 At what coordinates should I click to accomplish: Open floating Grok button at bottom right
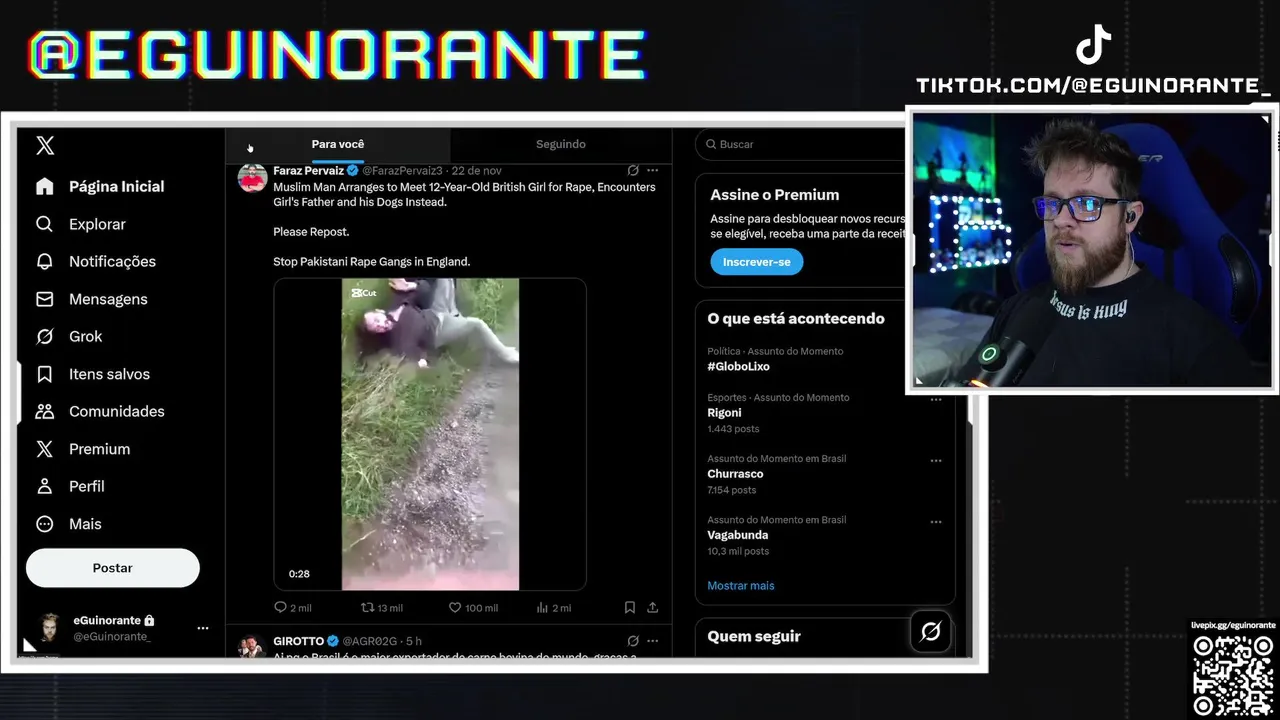click(930, 632)
